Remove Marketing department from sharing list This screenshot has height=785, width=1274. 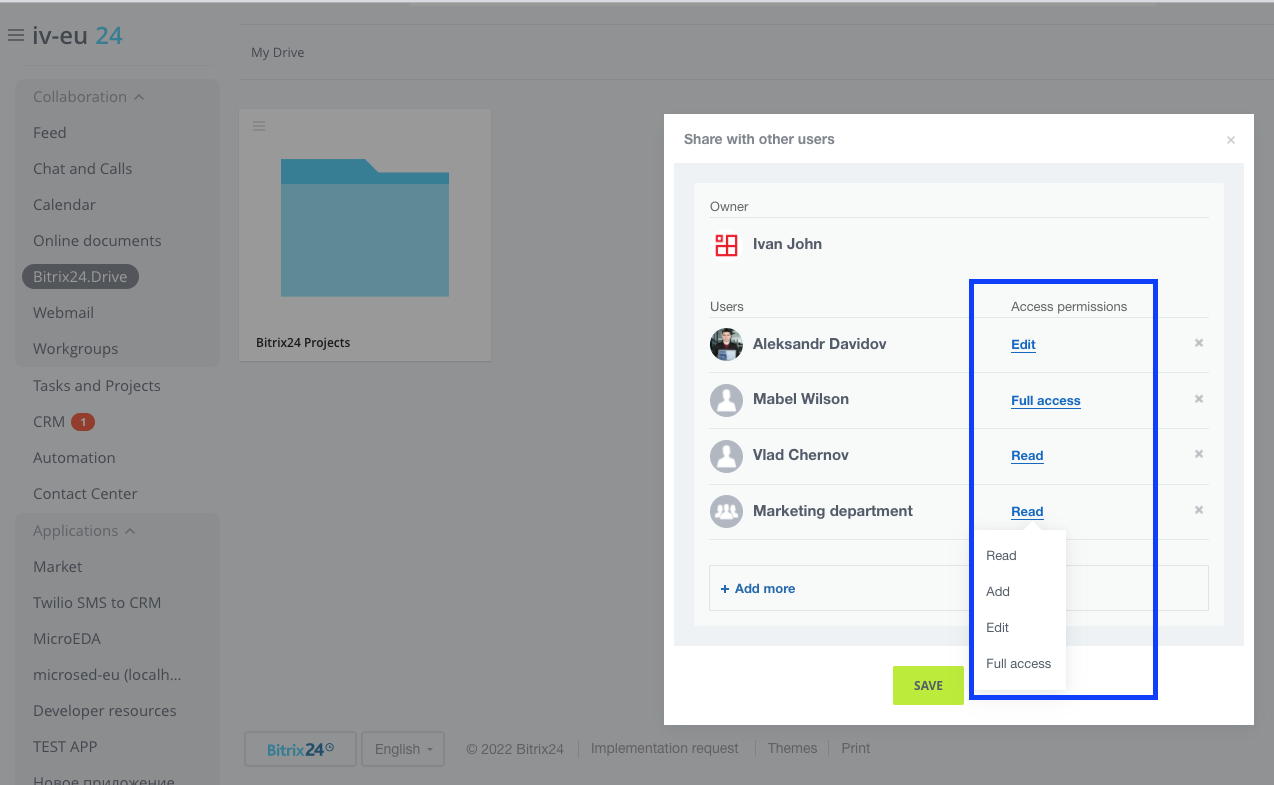click(x=1199, y=510)
